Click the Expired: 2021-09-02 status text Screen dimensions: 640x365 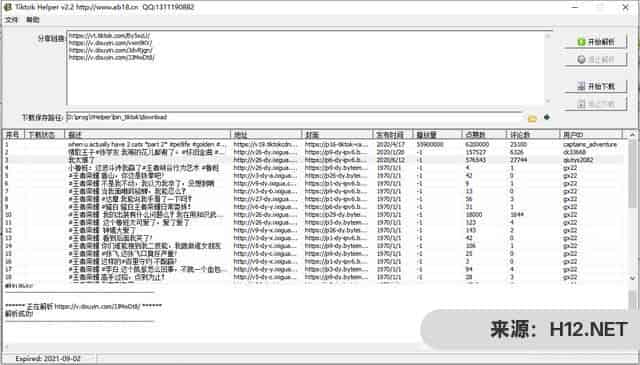(48, 358)
